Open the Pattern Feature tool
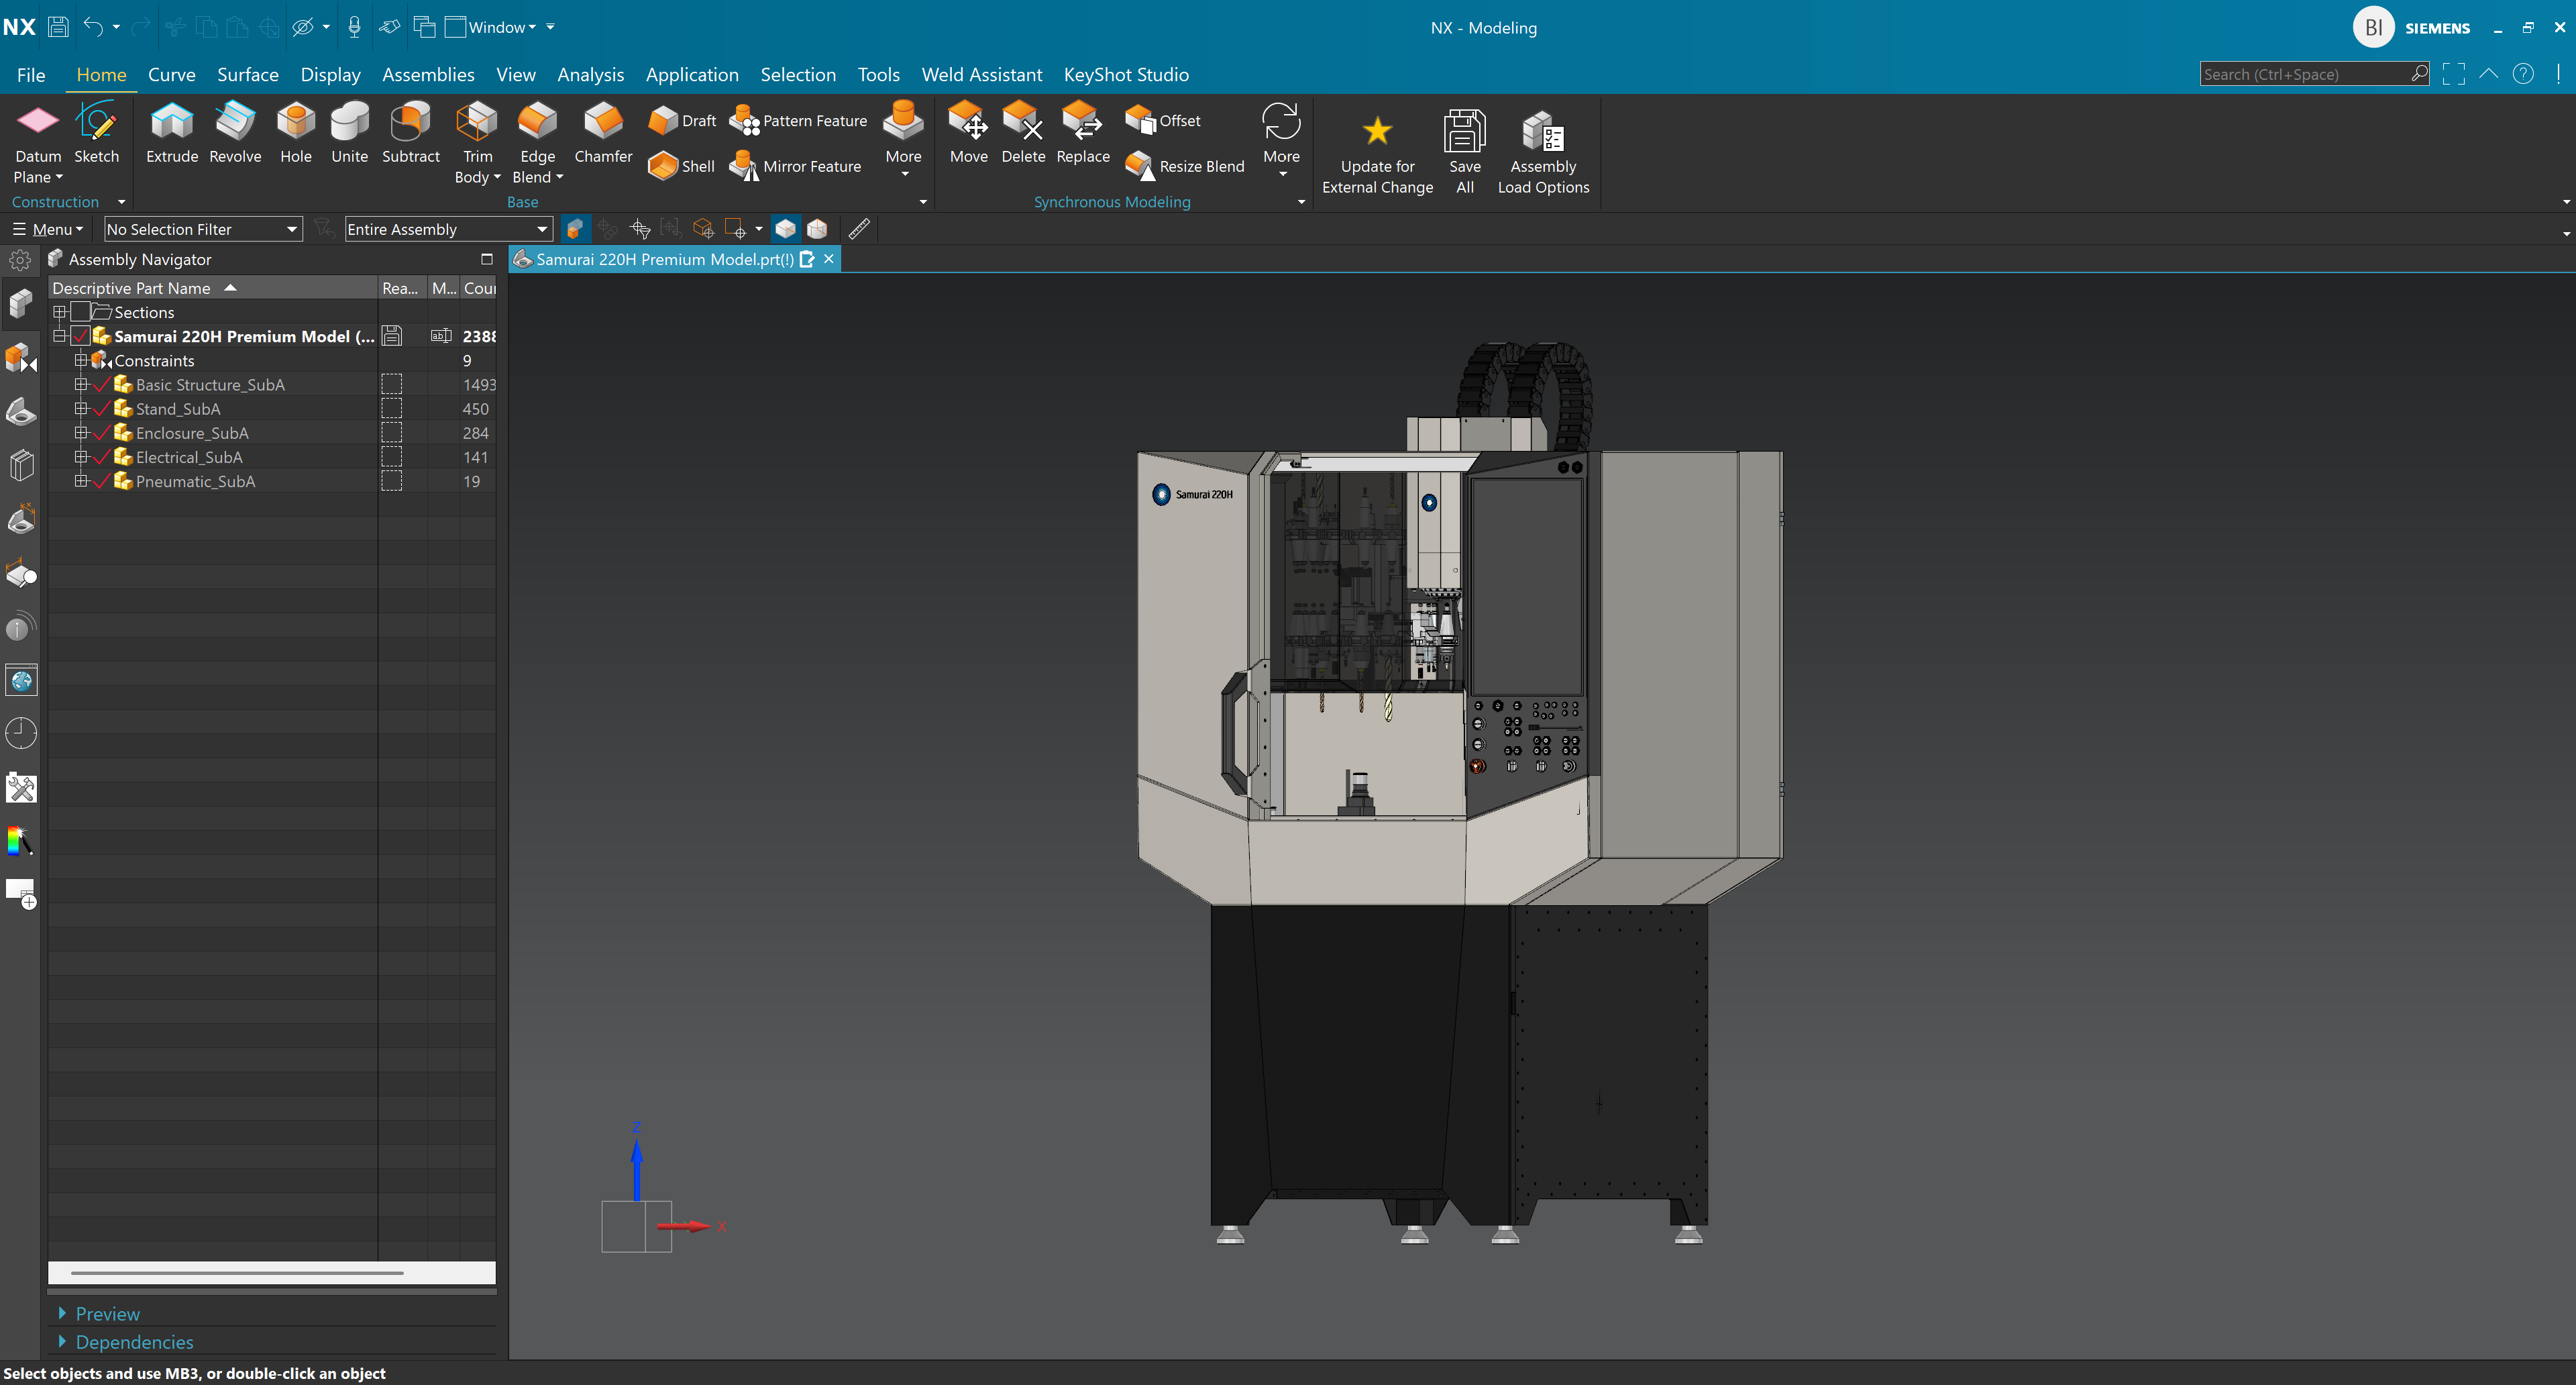Screen dimensions: 2576x1385 pos(798,120)
